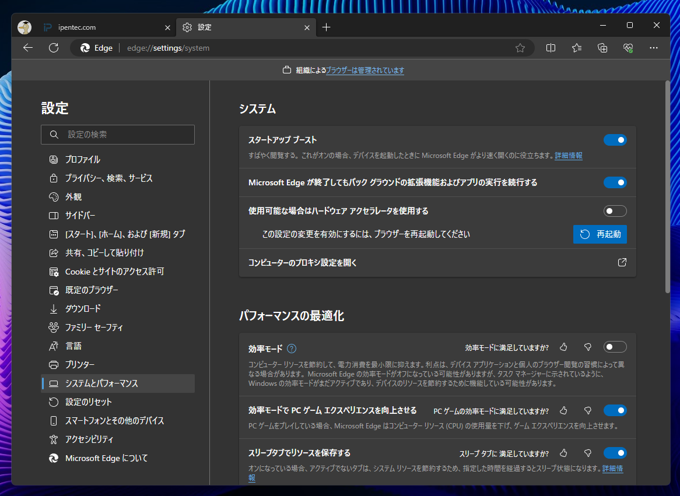This screenshot has height=496, width=680.
Task: Switch to the 設定 tab
Action: point(245,27)
